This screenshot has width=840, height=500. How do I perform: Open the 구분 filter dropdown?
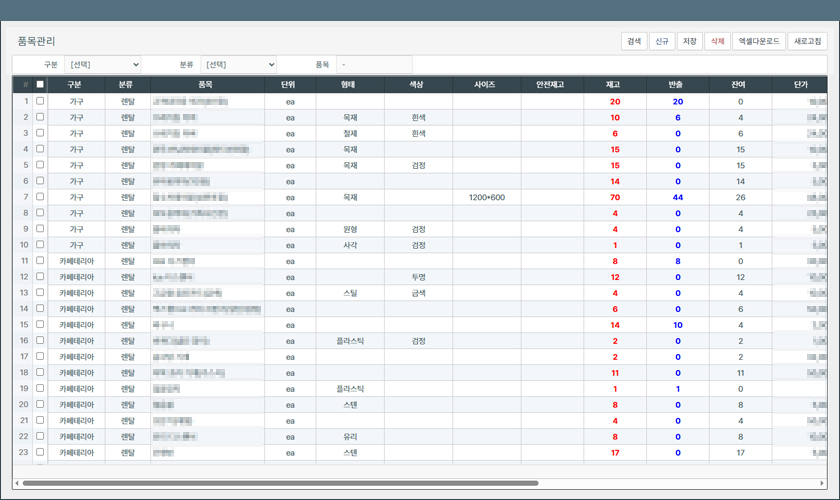(104, 65)
